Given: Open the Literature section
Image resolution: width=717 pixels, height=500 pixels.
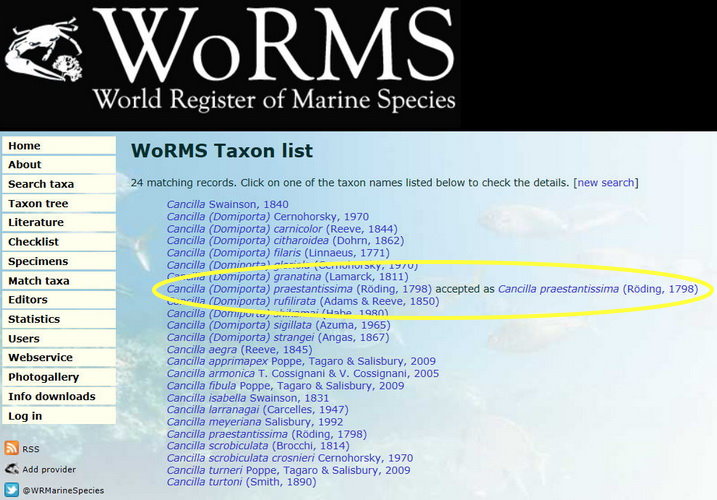Looking at the screenshot, I should pyautogui.click(x=59, y=223).
